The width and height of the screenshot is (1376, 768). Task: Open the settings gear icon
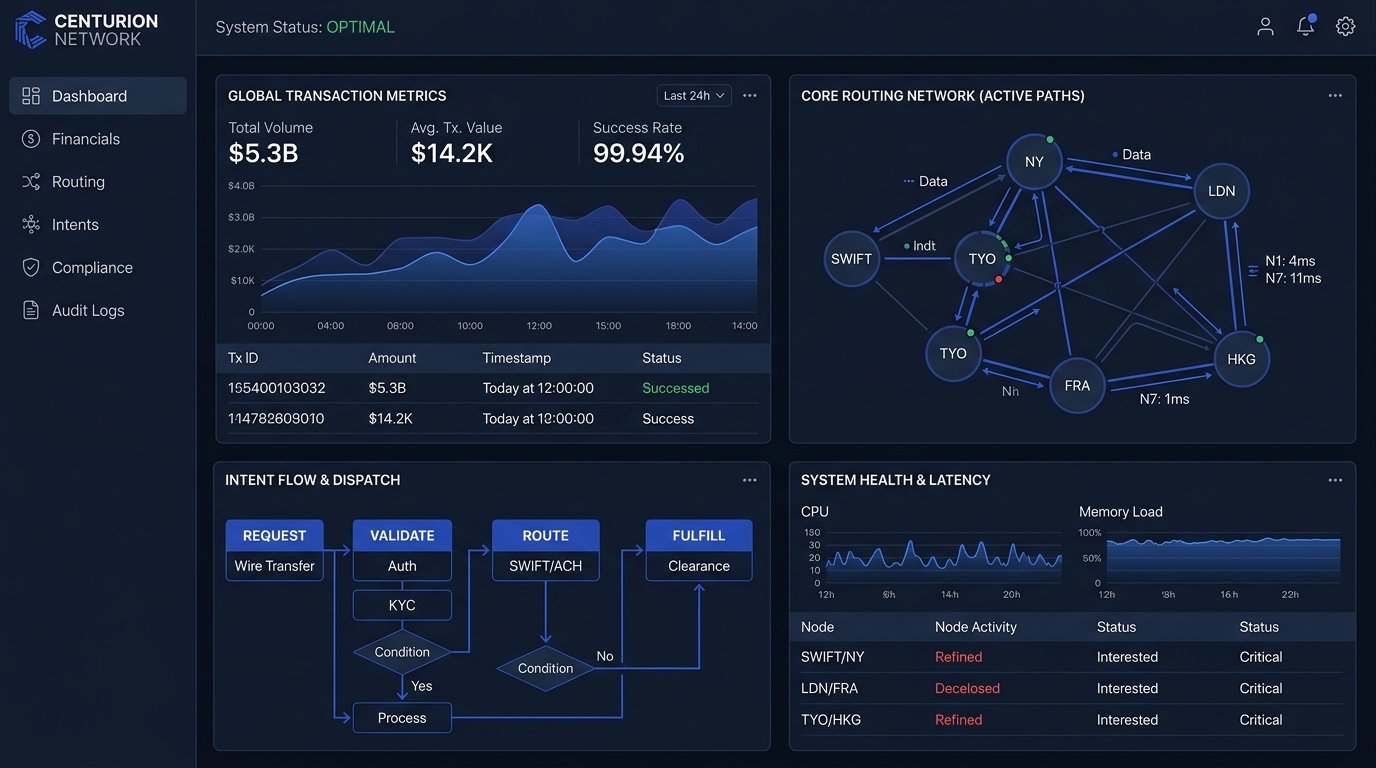[1346, 27]
